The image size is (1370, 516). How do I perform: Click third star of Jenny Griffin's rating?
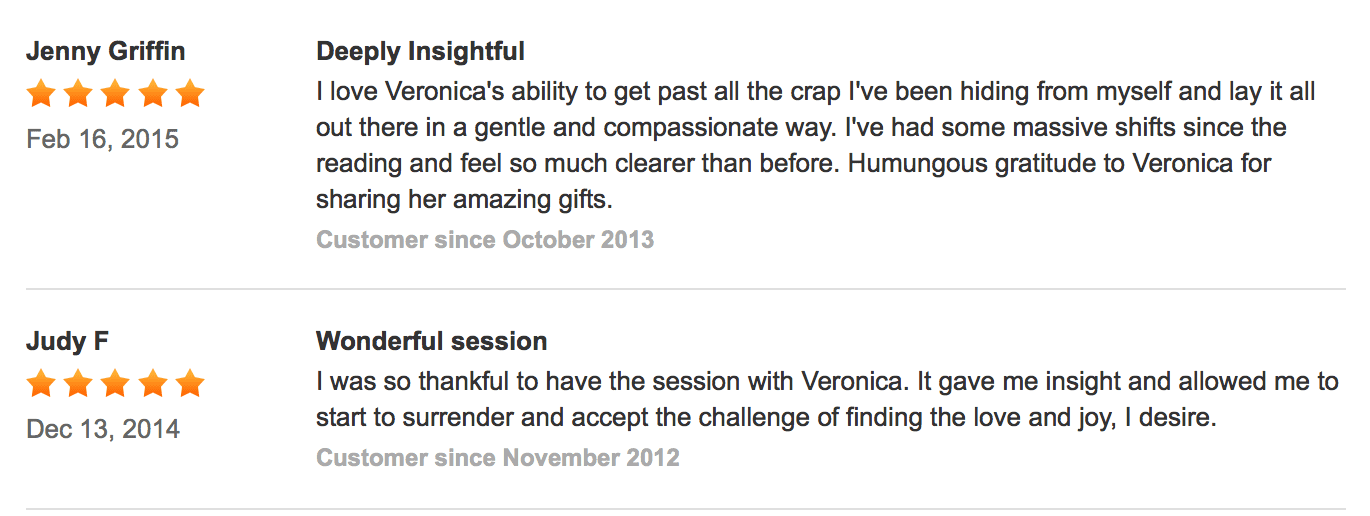pyautogui.click(x=115, y=95)
